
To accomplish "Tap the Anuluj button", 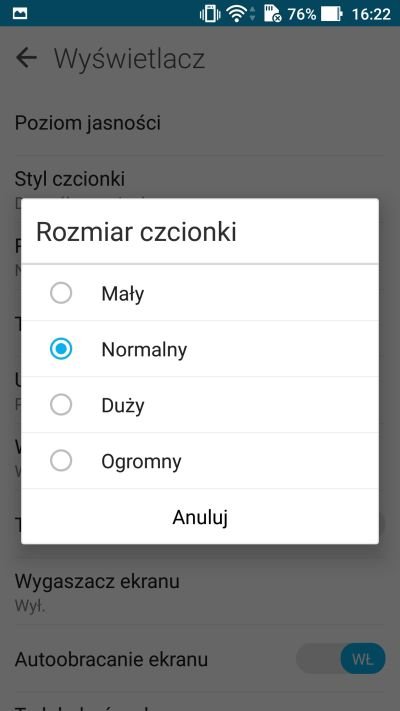I will (x=200, y=517).
